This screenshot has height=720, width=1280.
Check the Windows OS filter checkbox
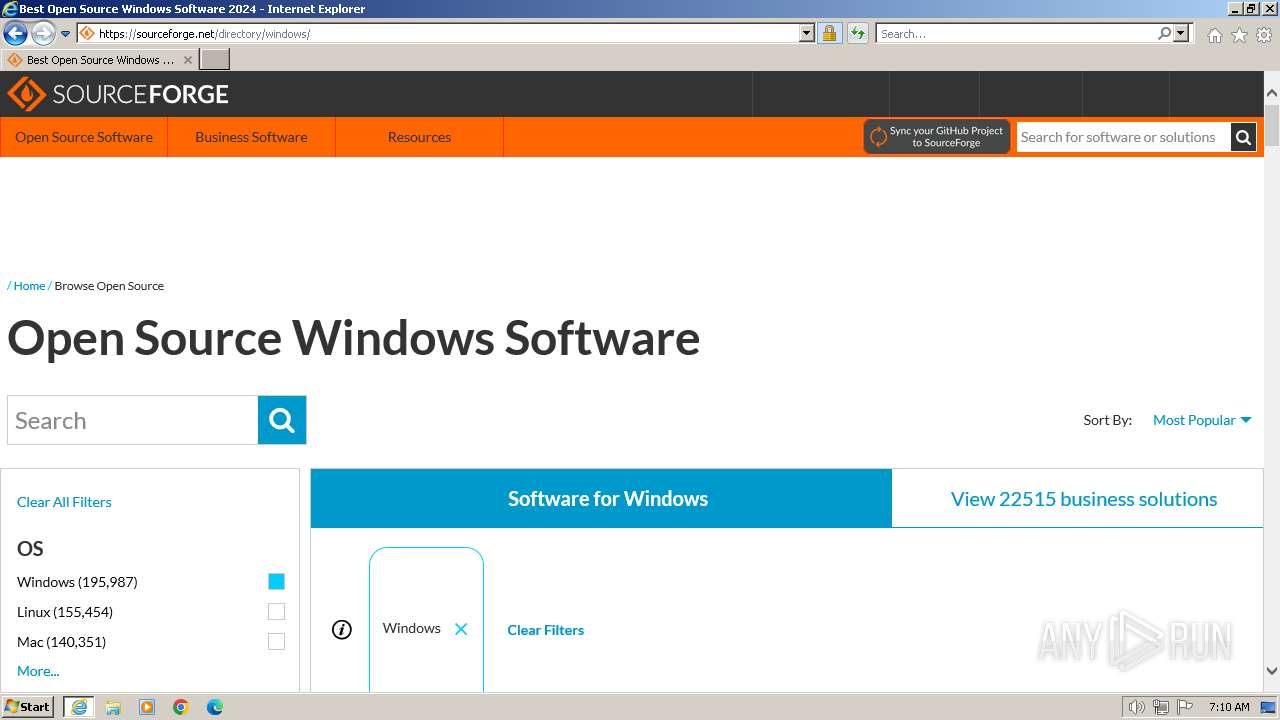coord(277,582)
